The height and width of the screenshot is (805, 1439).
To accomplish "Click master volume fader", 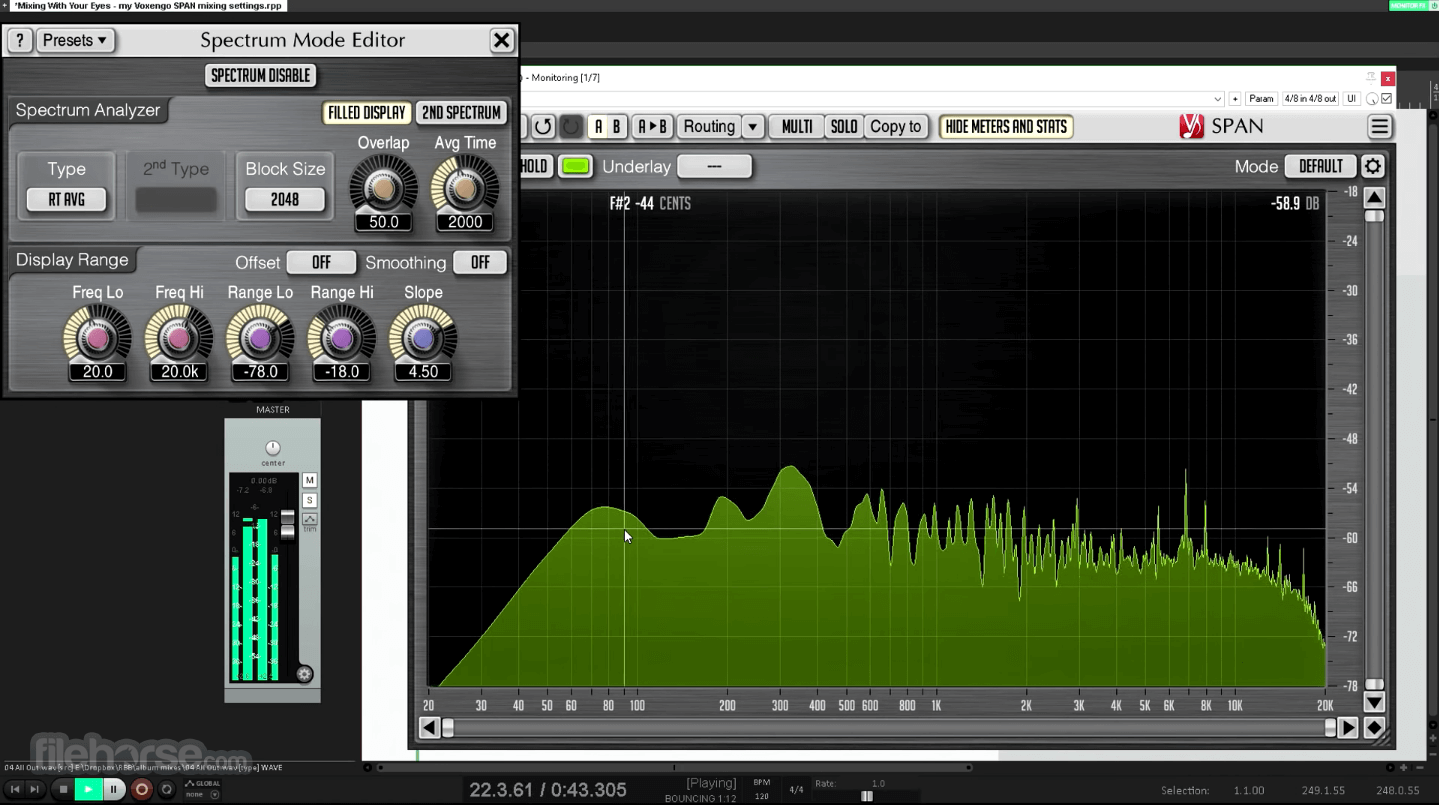I will tap(288, 525).
